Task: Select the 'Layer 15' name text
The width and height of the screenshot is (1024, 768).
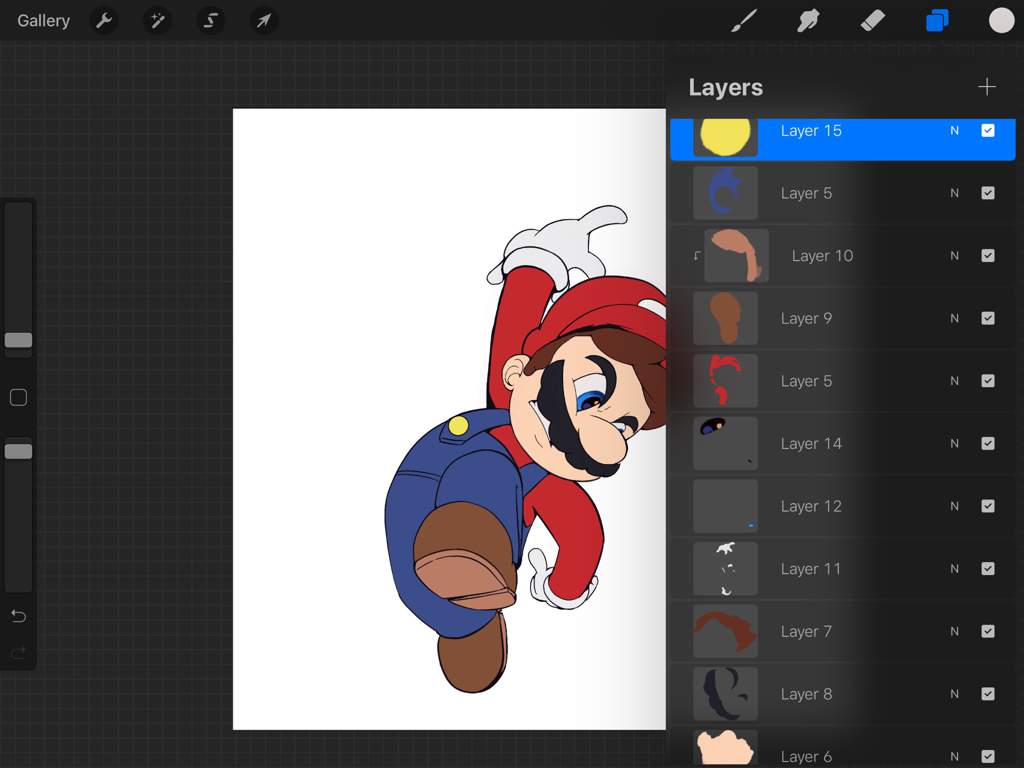Action: coord(811,131)
